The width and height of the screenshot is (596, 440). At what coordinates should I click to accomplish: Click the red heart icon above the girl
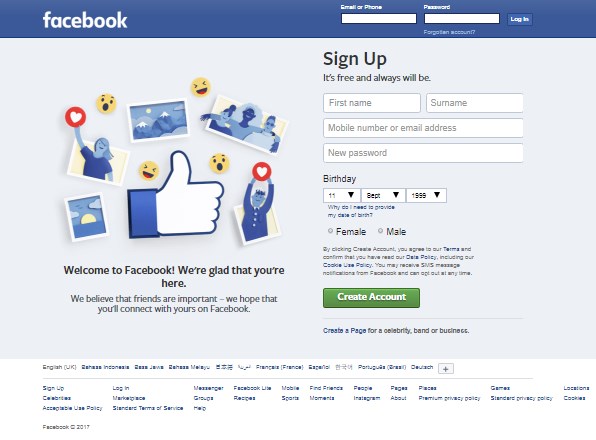click(75, 117)
